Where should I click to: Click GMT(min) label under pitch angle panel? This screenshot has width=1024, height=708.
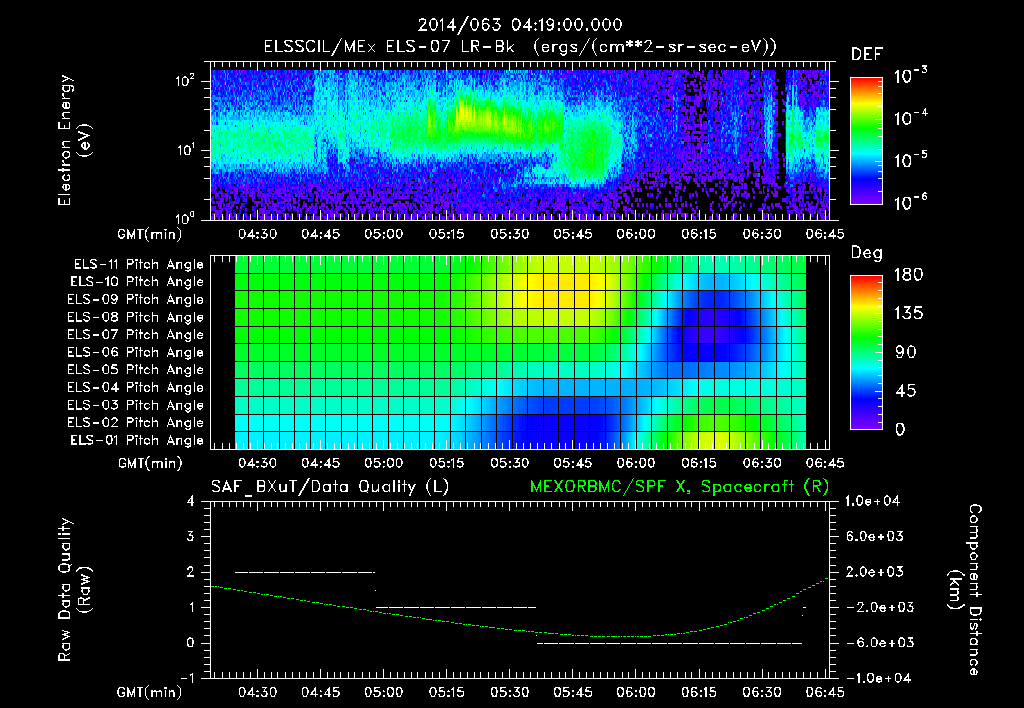(x=150, y=464)
